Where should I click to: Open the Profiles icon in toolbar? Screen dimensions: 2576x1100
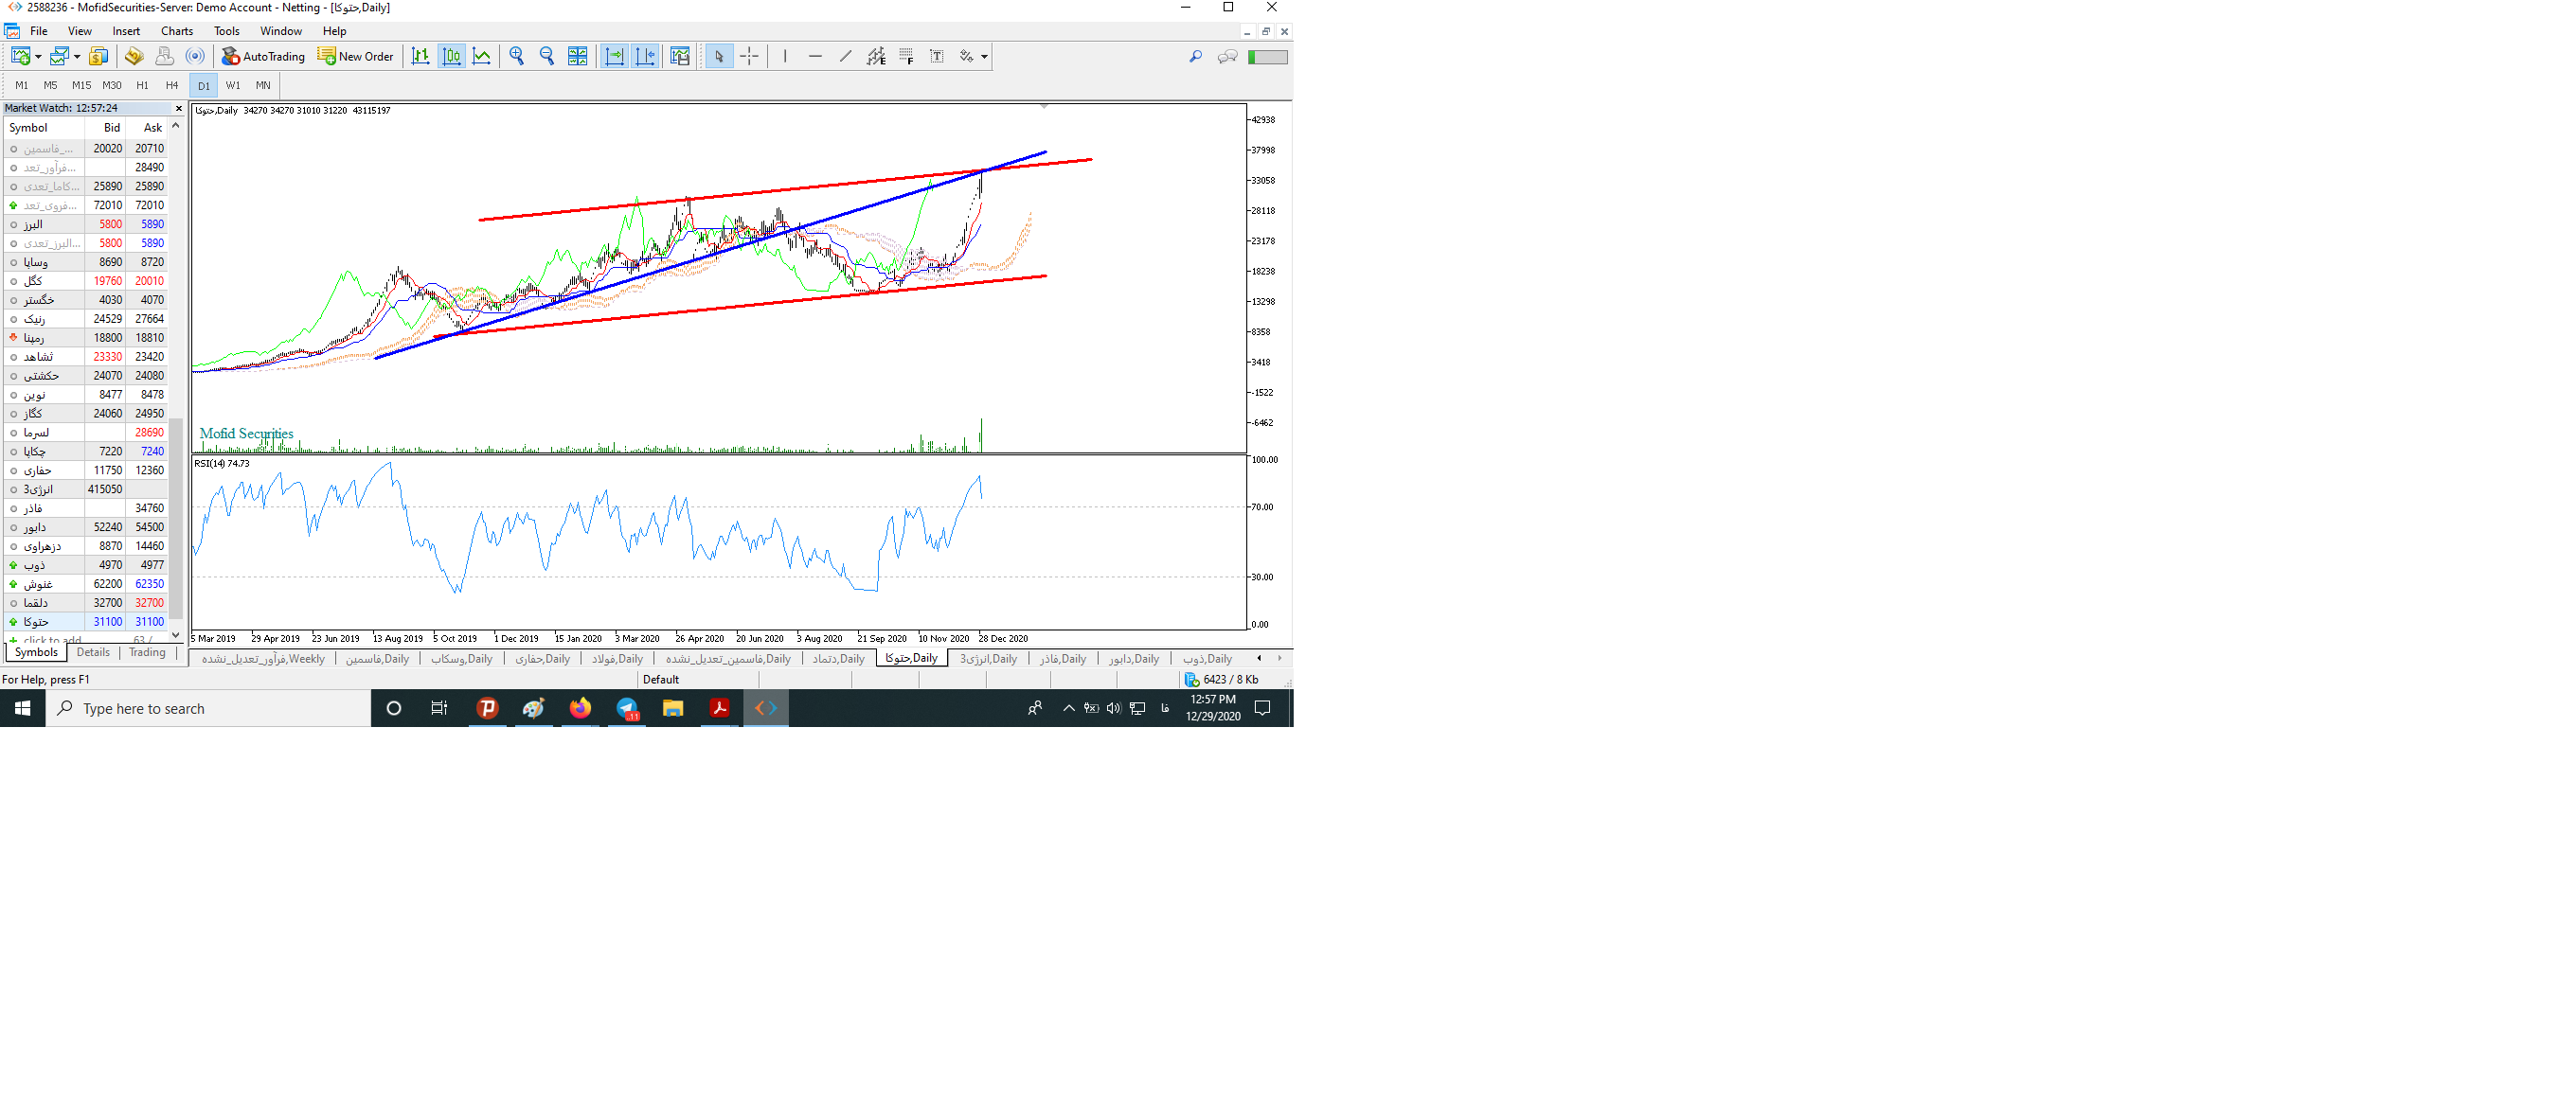click(59, 56)
